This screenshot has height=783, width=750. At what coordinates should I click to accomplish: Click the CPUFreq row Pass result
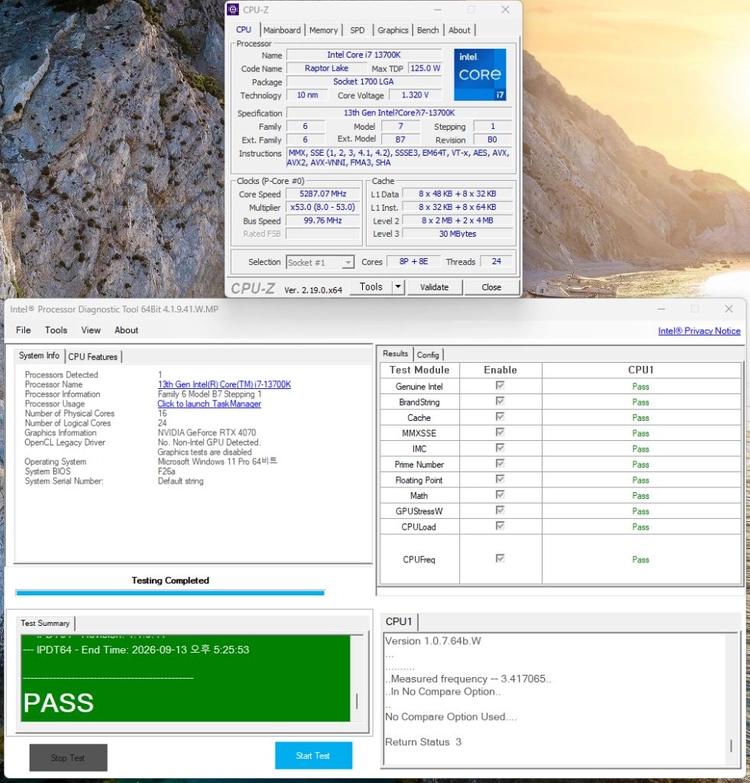click(x=640, y=560)
